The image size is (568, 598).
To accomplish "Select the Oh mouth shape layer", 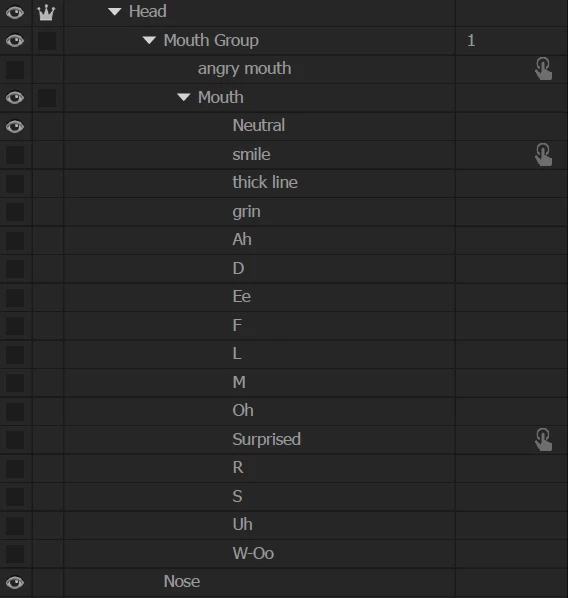I will click(x=243, y=410).
